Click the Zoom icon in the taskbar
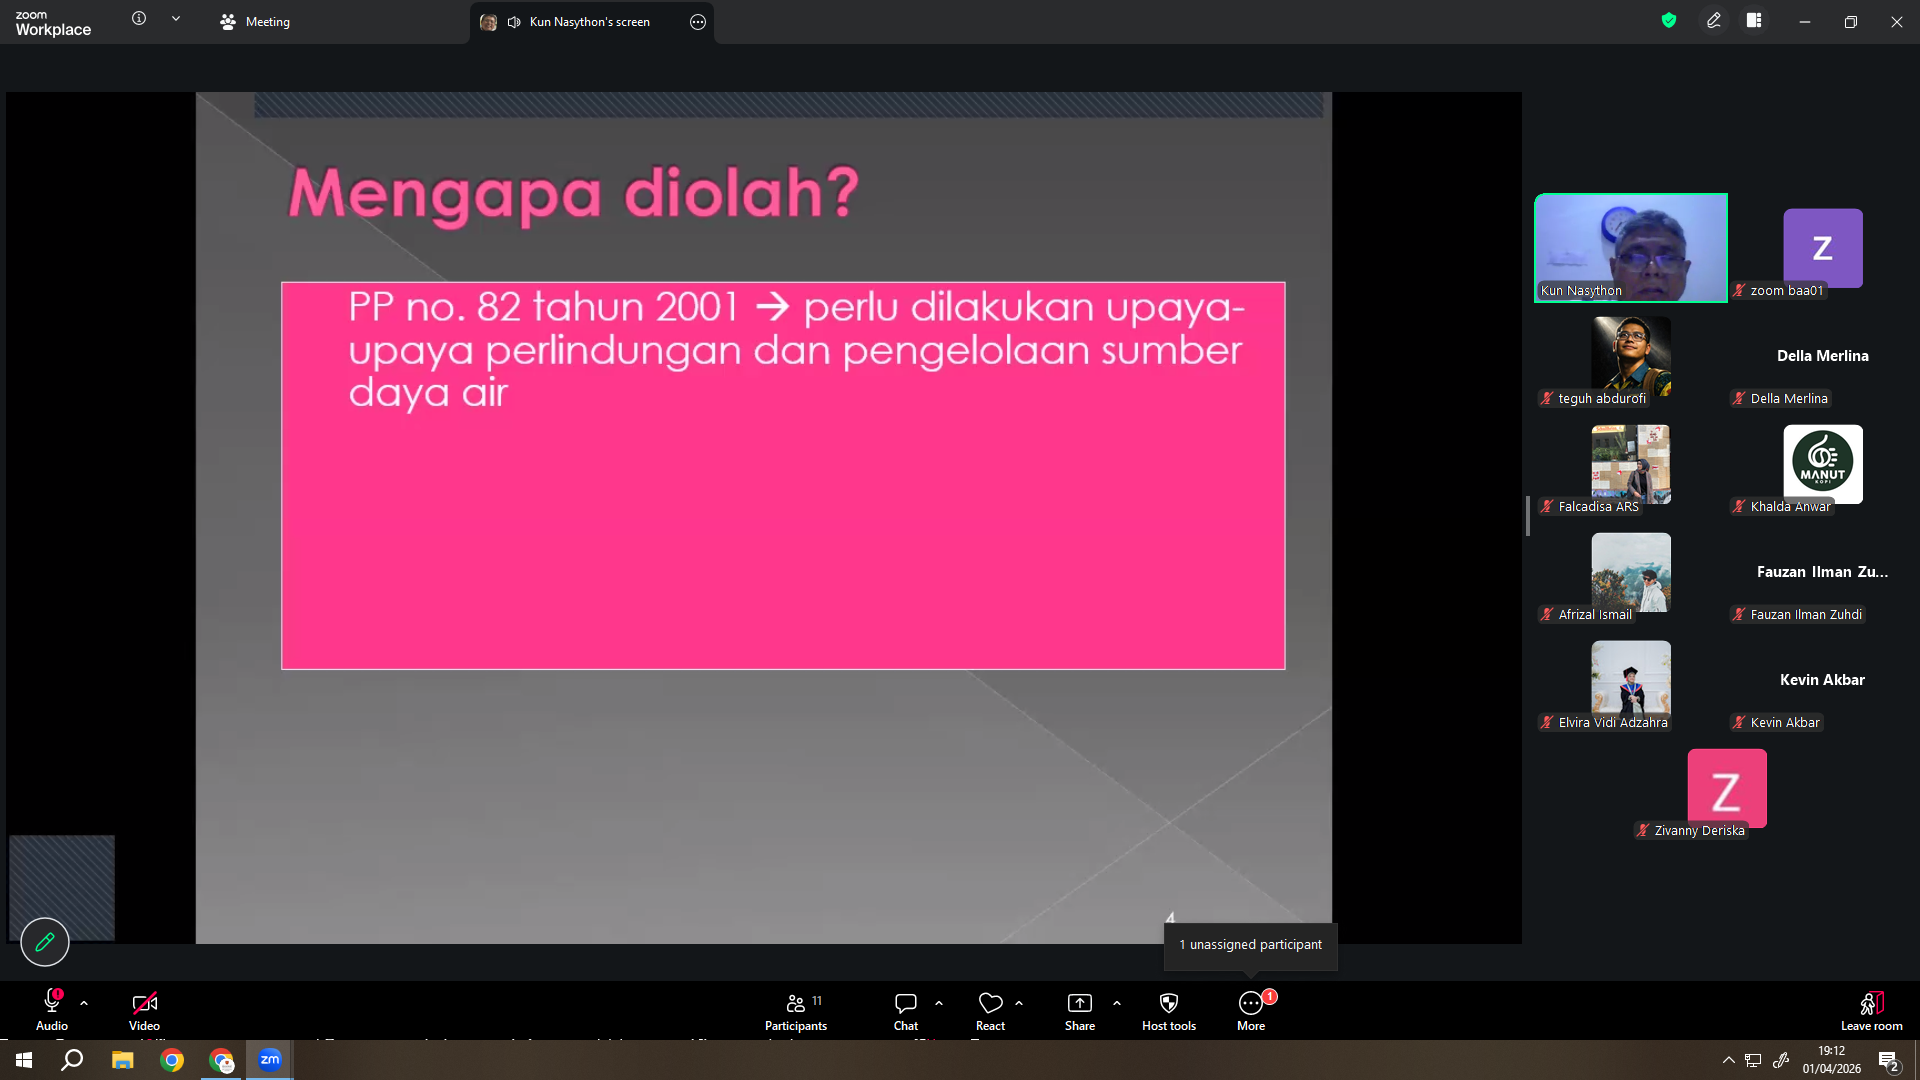The image size is (1920, 1080). coord(270,1060)
